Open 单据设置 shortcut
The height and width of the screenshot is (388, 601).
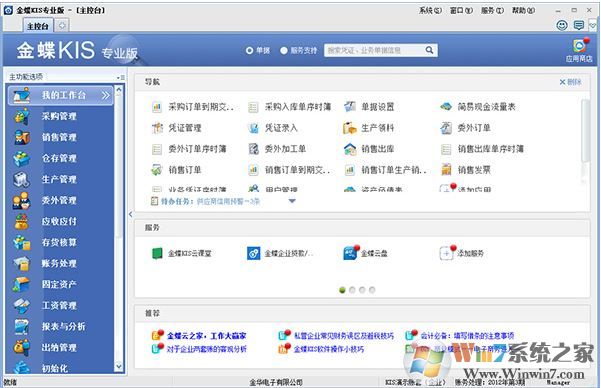(369, 107)
